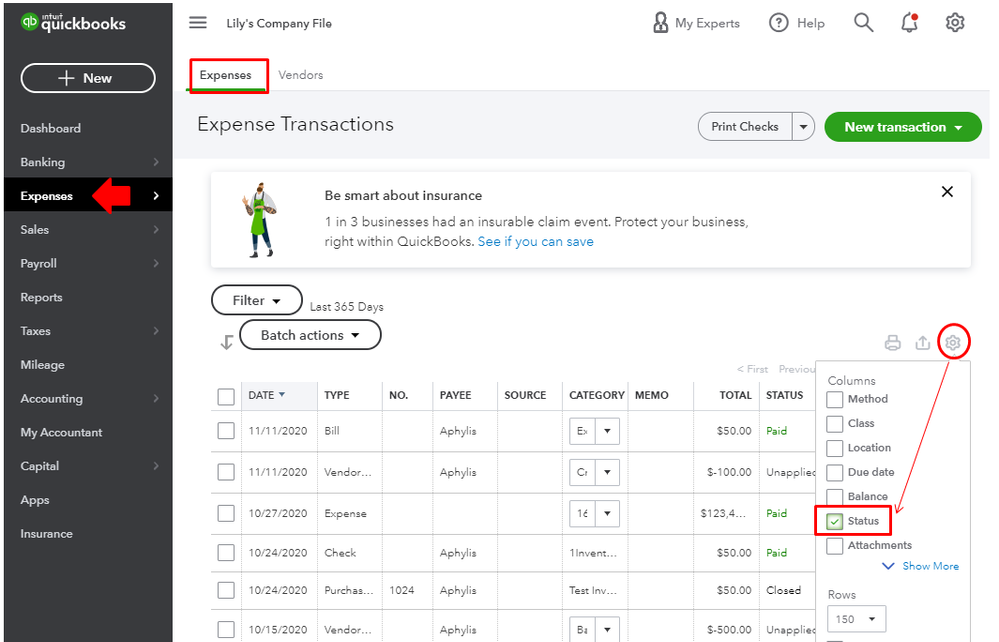Toggle the Class column checkbox
The height and width of the screenshot is (642, 999).
coord(835,424)
